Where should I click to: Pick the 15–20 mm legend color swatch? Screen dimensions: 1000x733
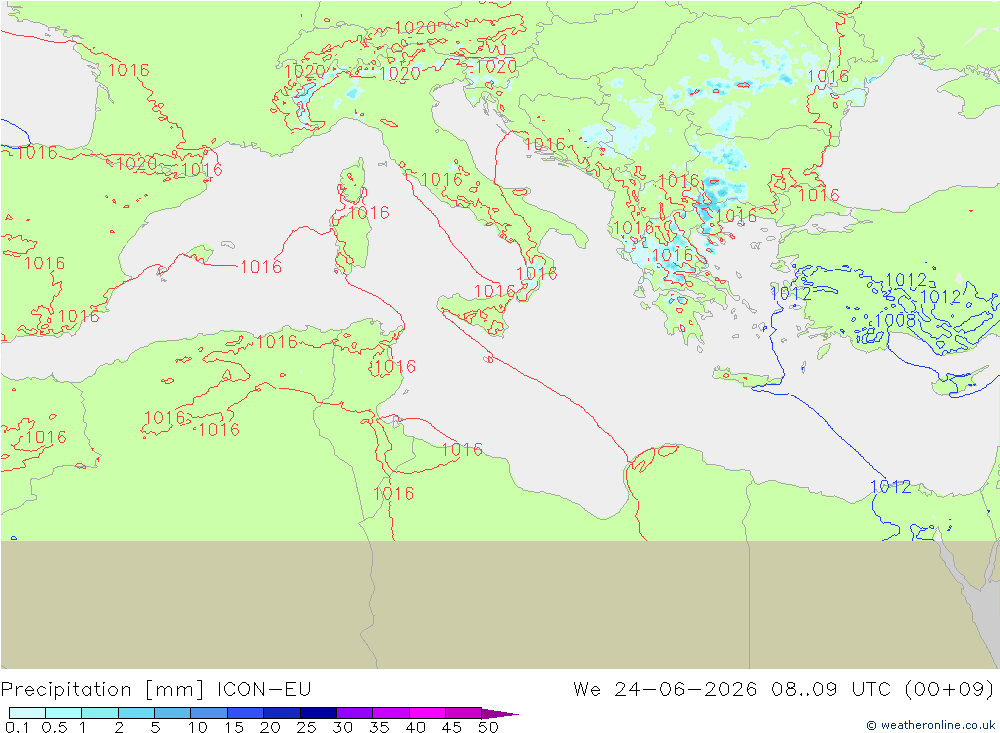(x=246, y=713)
